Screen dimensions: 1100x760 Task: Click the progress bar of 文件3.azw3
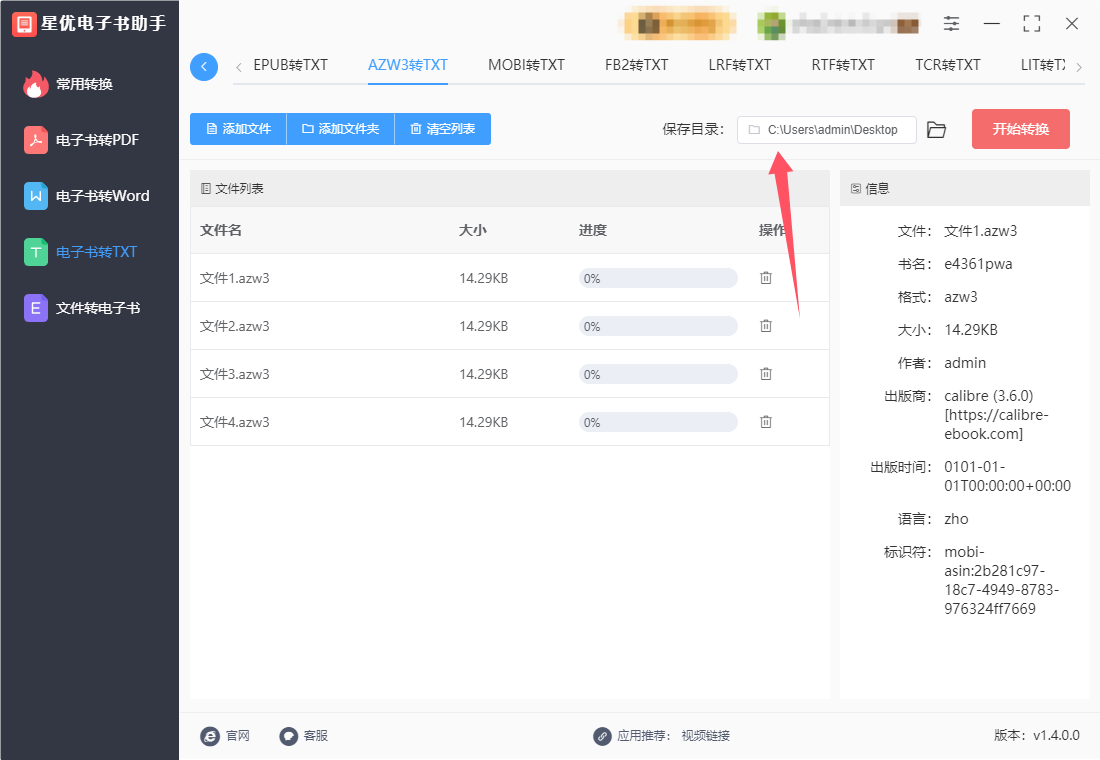(658, 375)
